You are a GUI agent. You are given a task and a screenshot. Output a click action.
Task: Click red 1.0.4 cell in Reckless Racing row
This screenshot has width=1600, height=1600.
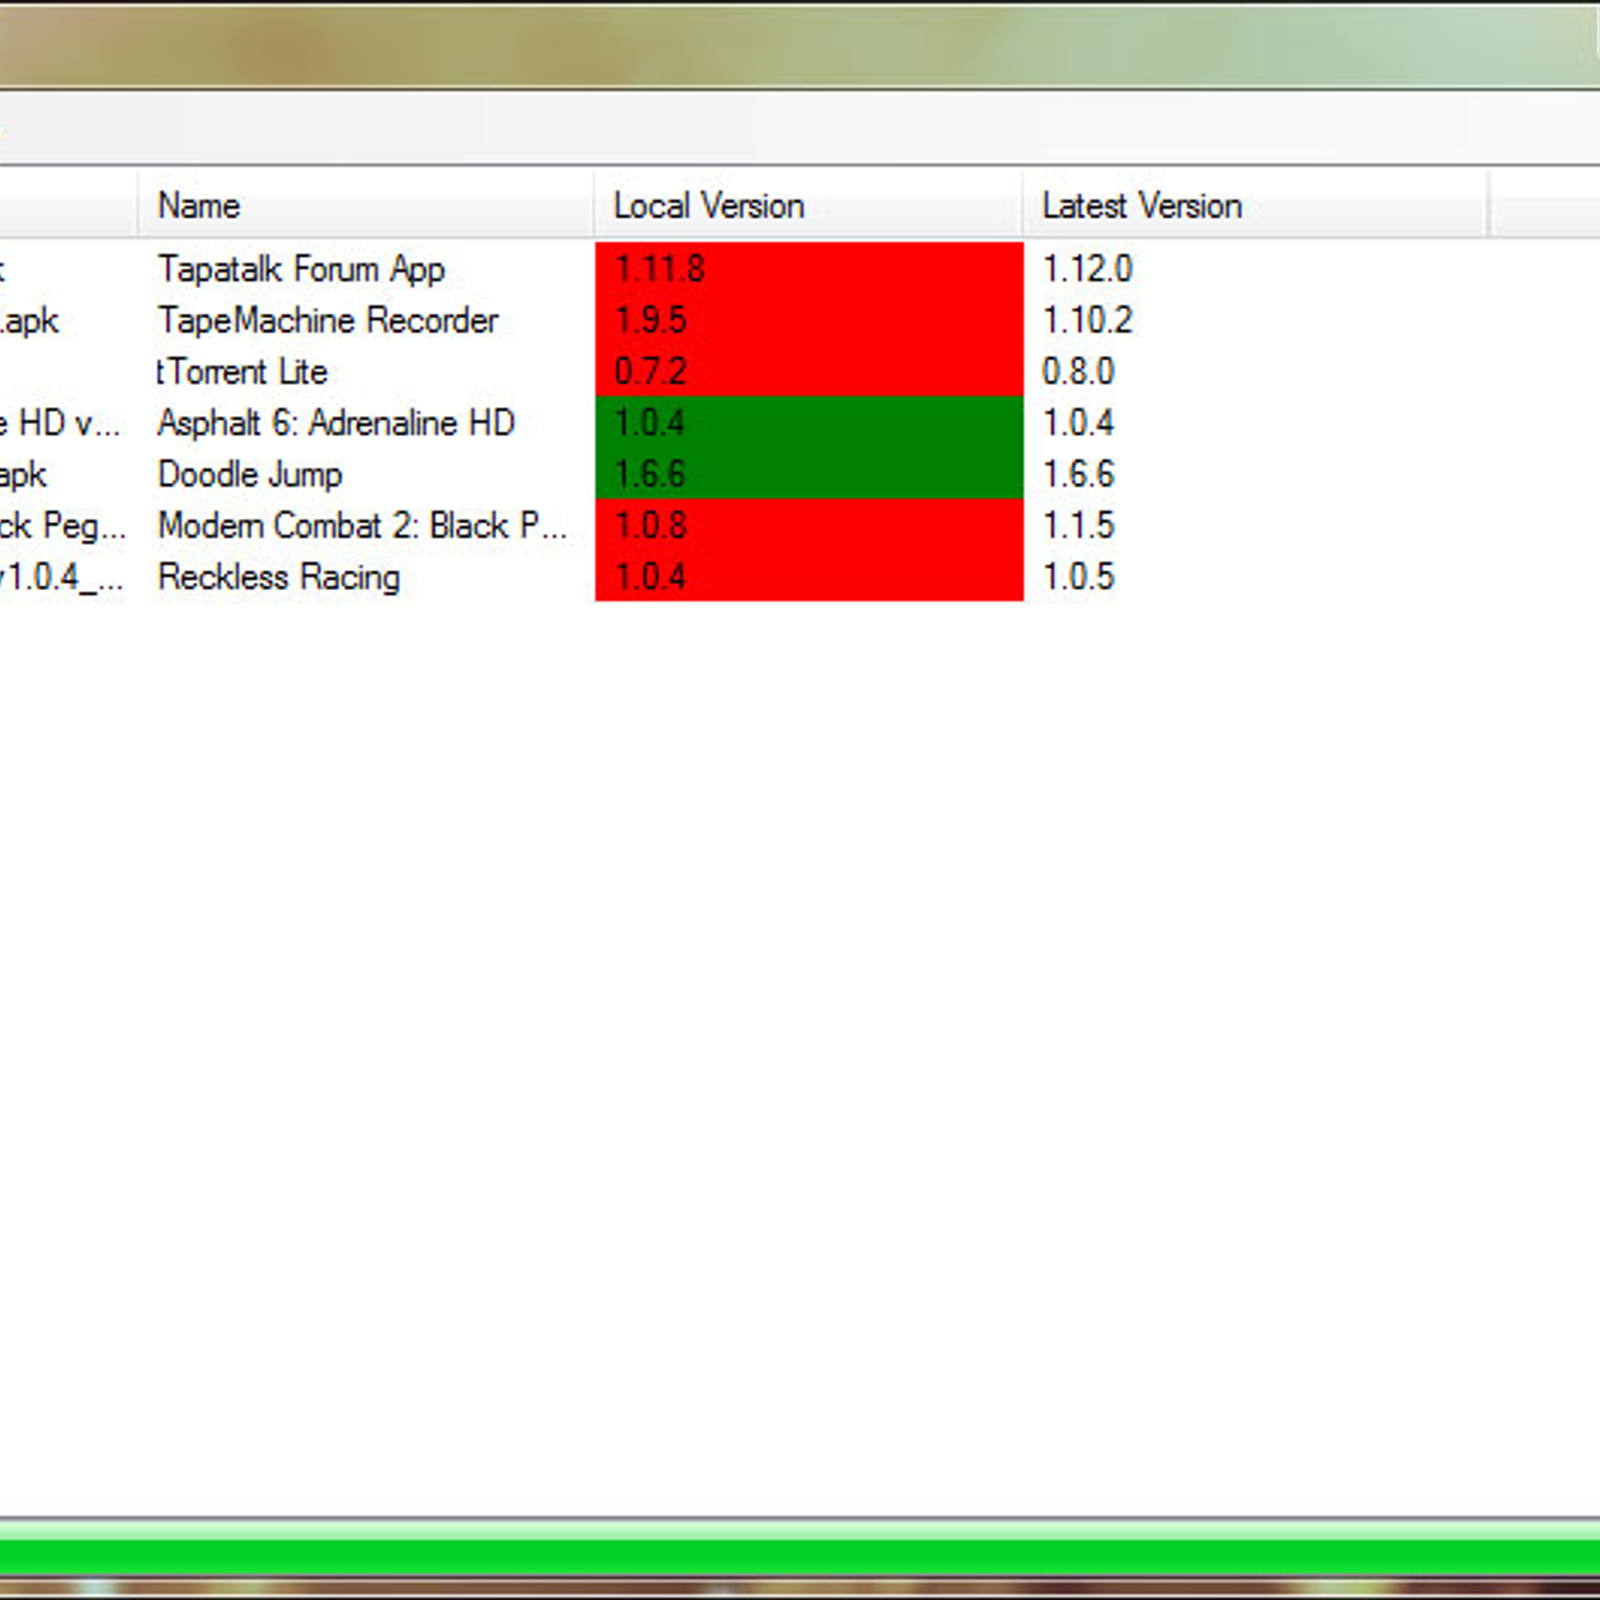(x=809, y=577)
